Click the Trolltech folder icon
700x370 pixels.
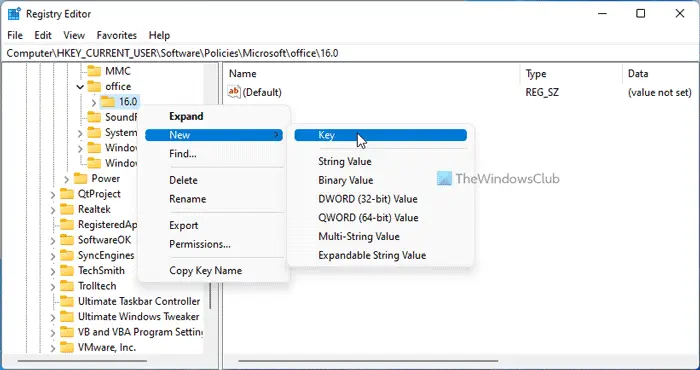[x=67, y=286]
